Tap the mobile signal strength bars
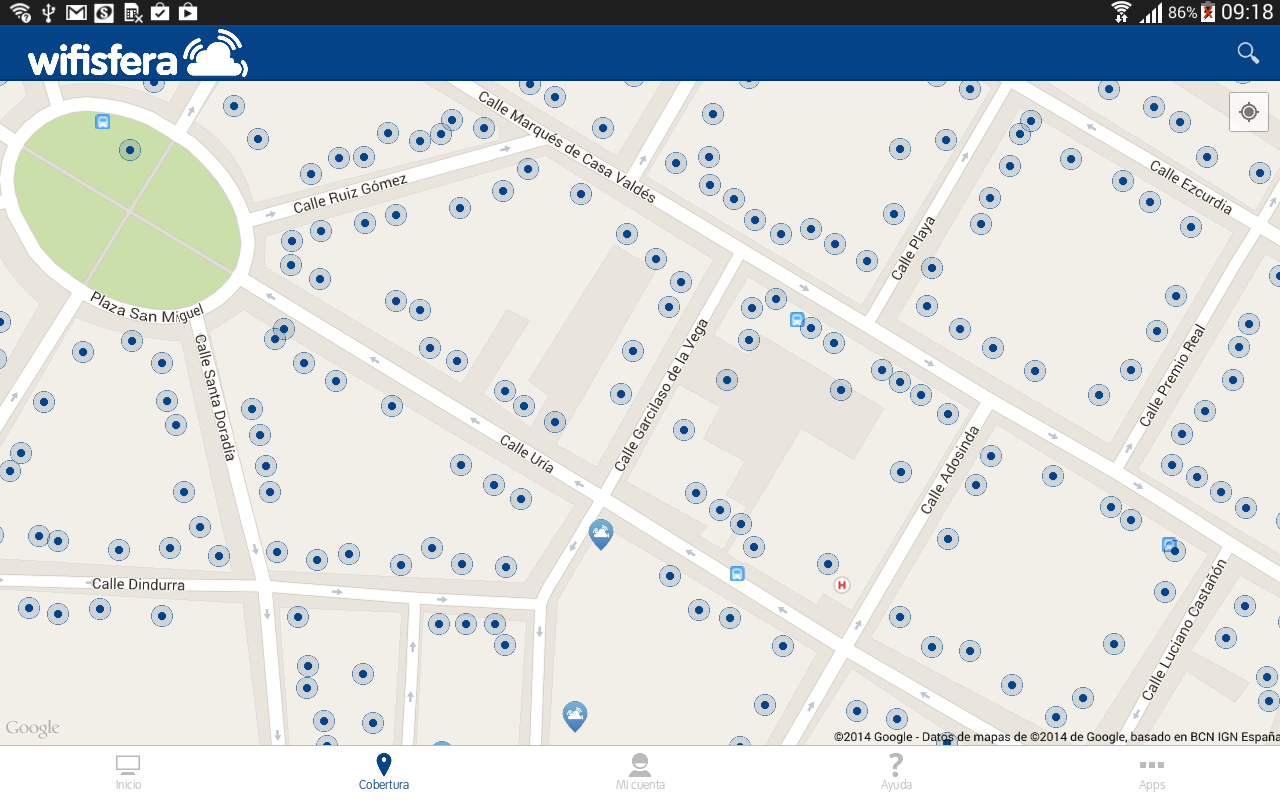Viewport: 1280px width, 800px height. click(x=1151, y=12)
